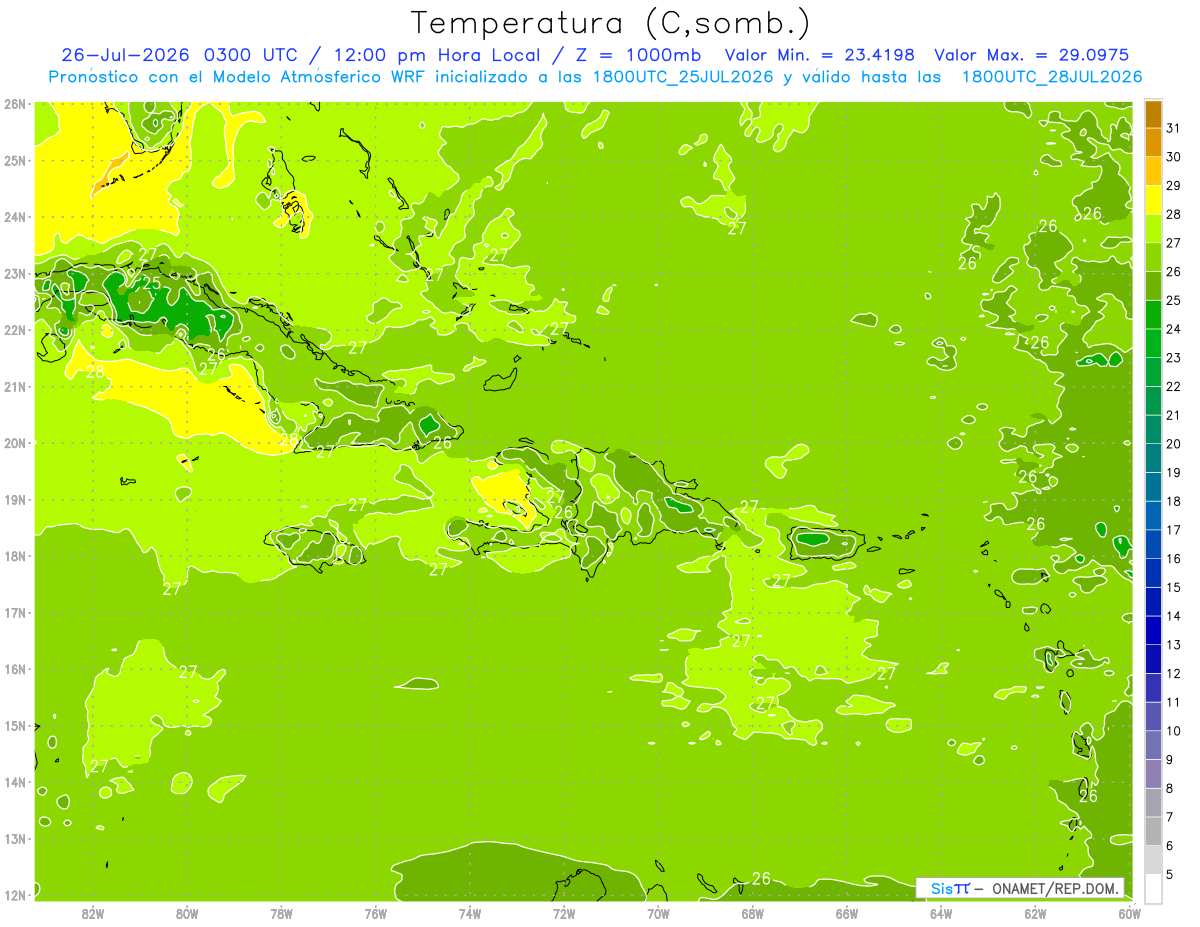Click the '25' contour label over Cuba

pos(151,283)
